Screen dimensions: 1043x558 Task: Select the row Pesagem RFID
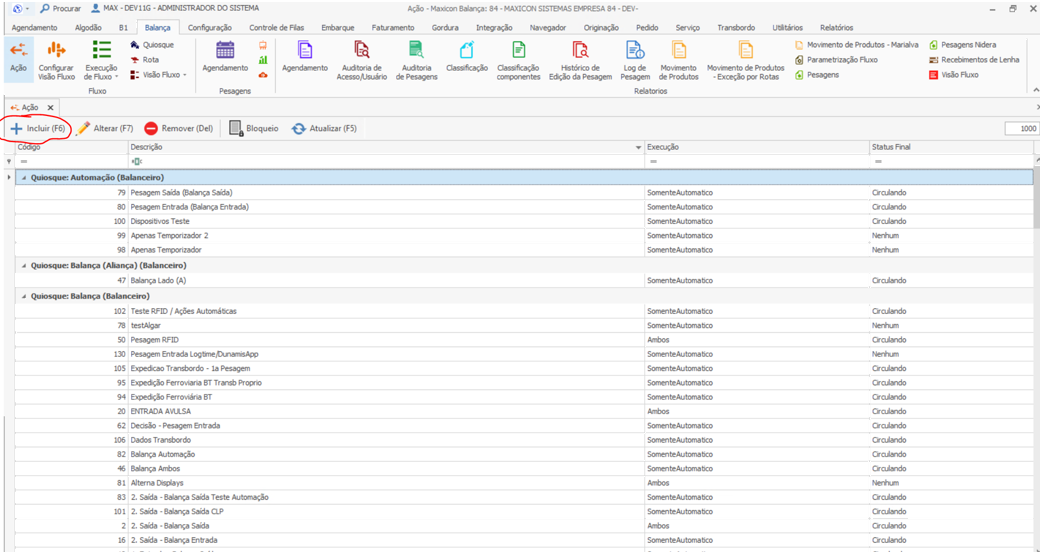(523, 340)
